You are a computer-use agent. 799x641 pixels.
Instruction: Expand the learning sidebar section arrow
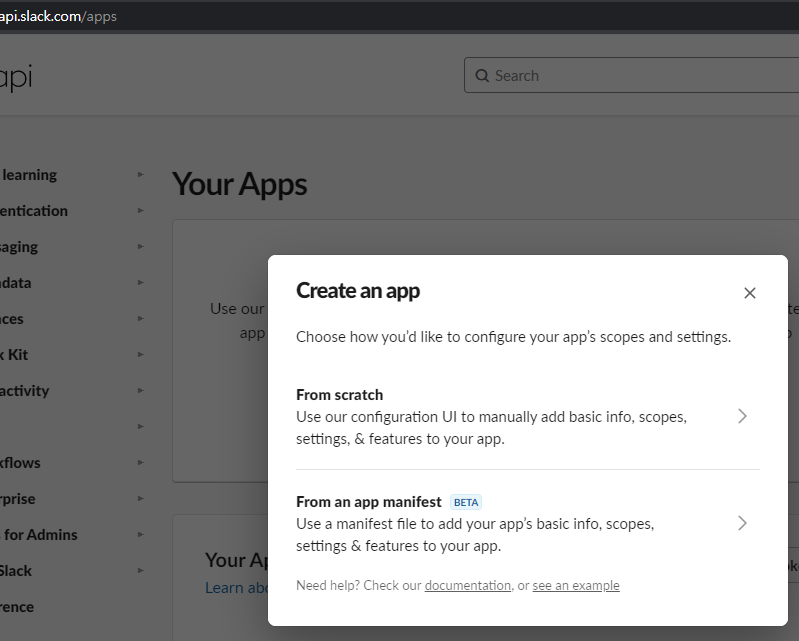[x=141, y=175]
